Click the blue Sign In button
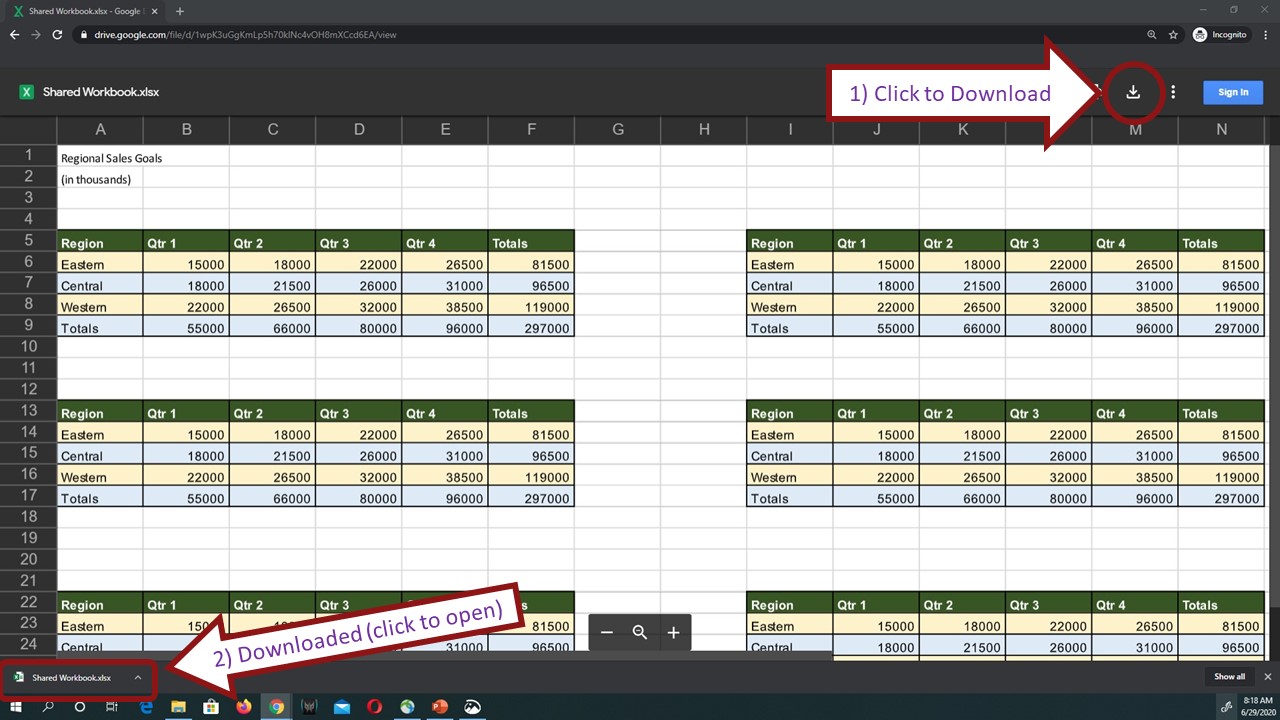1280x720 pixels. pos(1233,92)
